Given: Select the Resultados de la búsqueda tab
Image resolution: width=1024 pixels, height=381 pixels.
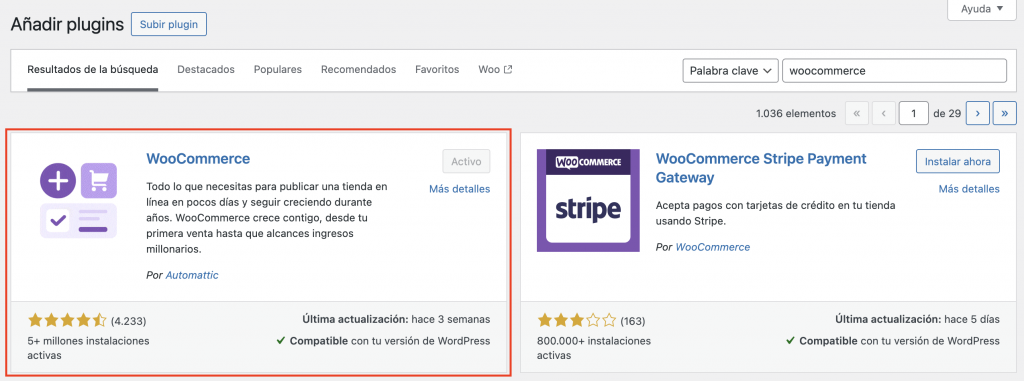Looking at the screenshot, I should click(93, 69).
